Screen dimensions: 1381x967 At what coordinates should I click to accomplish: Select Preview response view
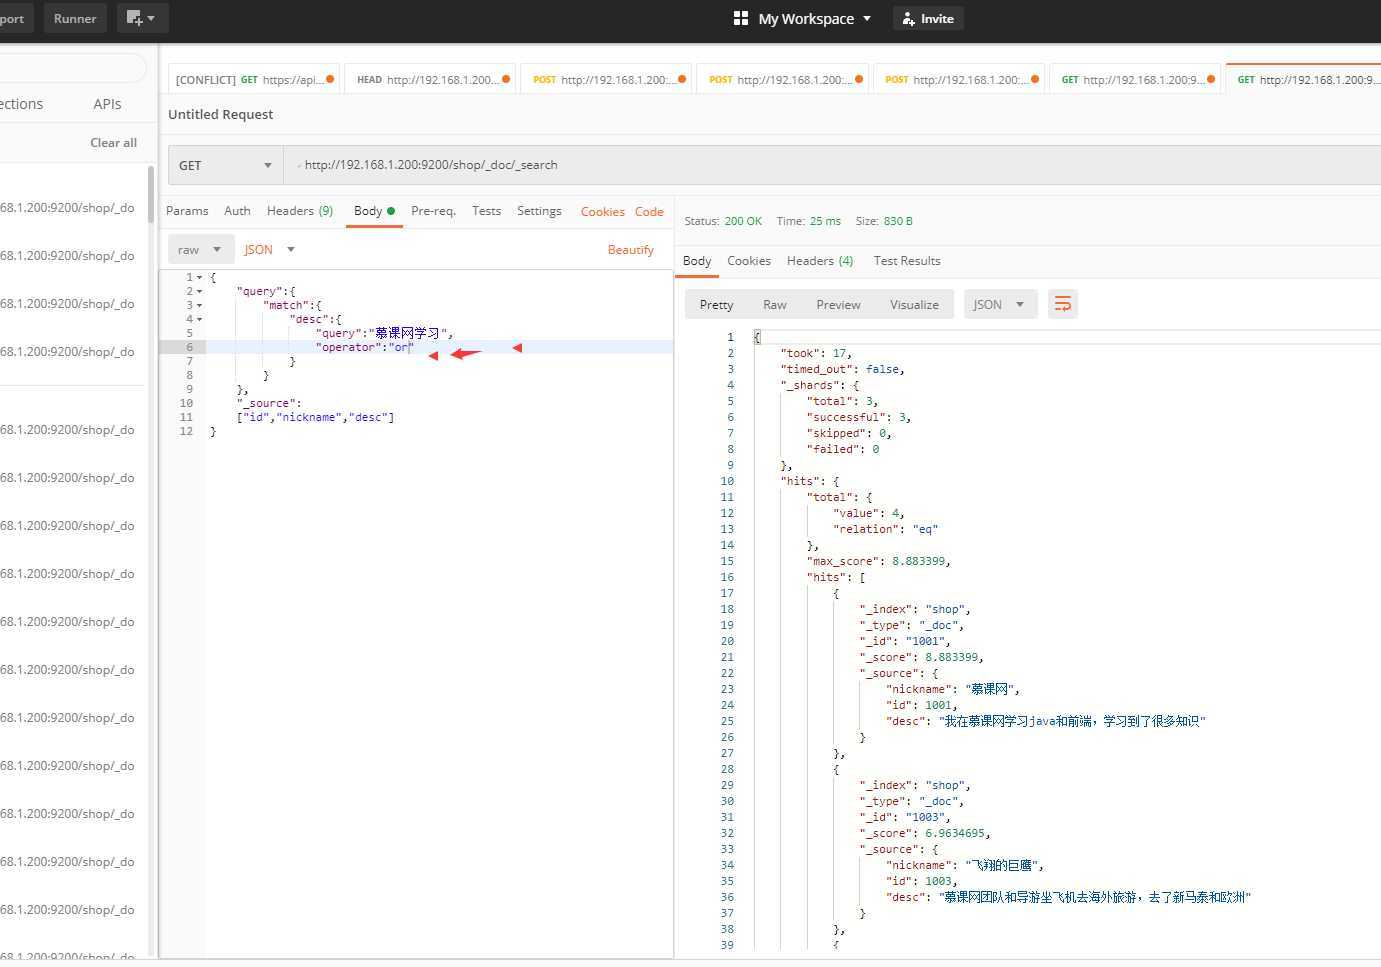(x=838, y=304)
